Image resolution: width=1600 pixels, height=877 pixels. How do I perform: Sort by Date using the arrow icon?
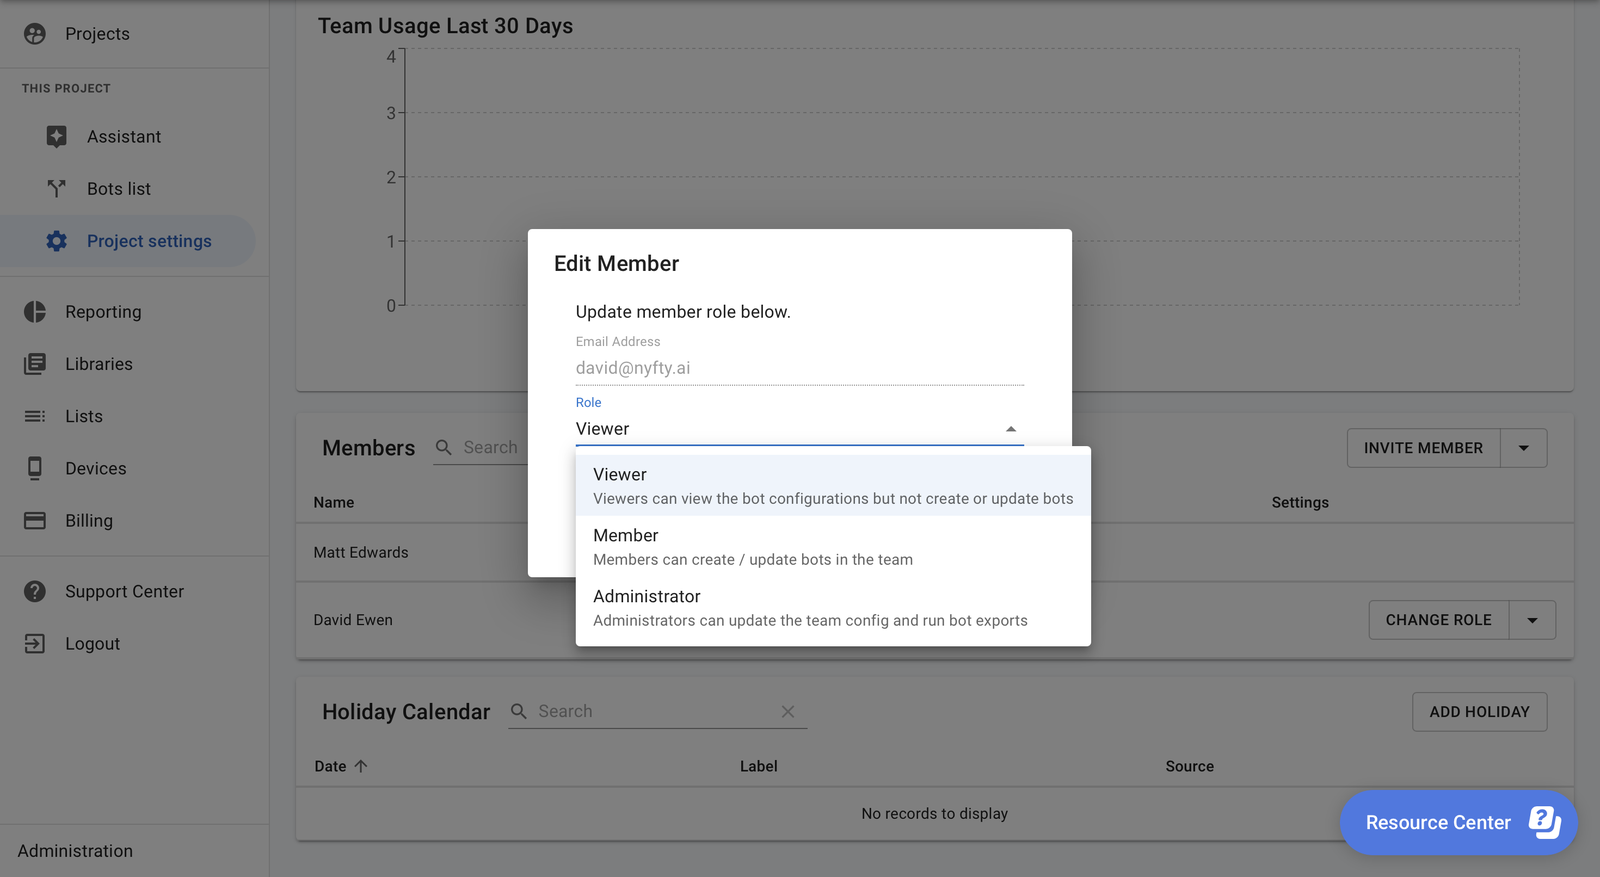361,766
